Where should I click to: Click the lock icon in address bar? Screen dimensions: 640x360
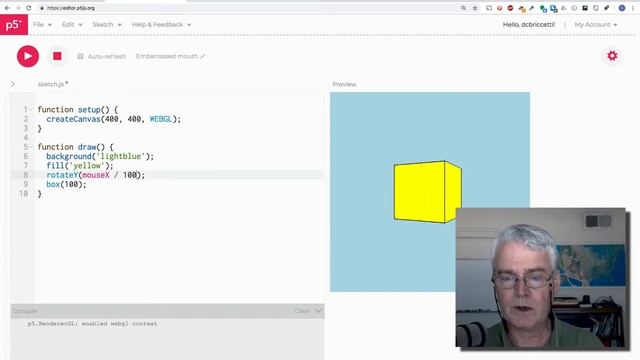tap(42, 8)
